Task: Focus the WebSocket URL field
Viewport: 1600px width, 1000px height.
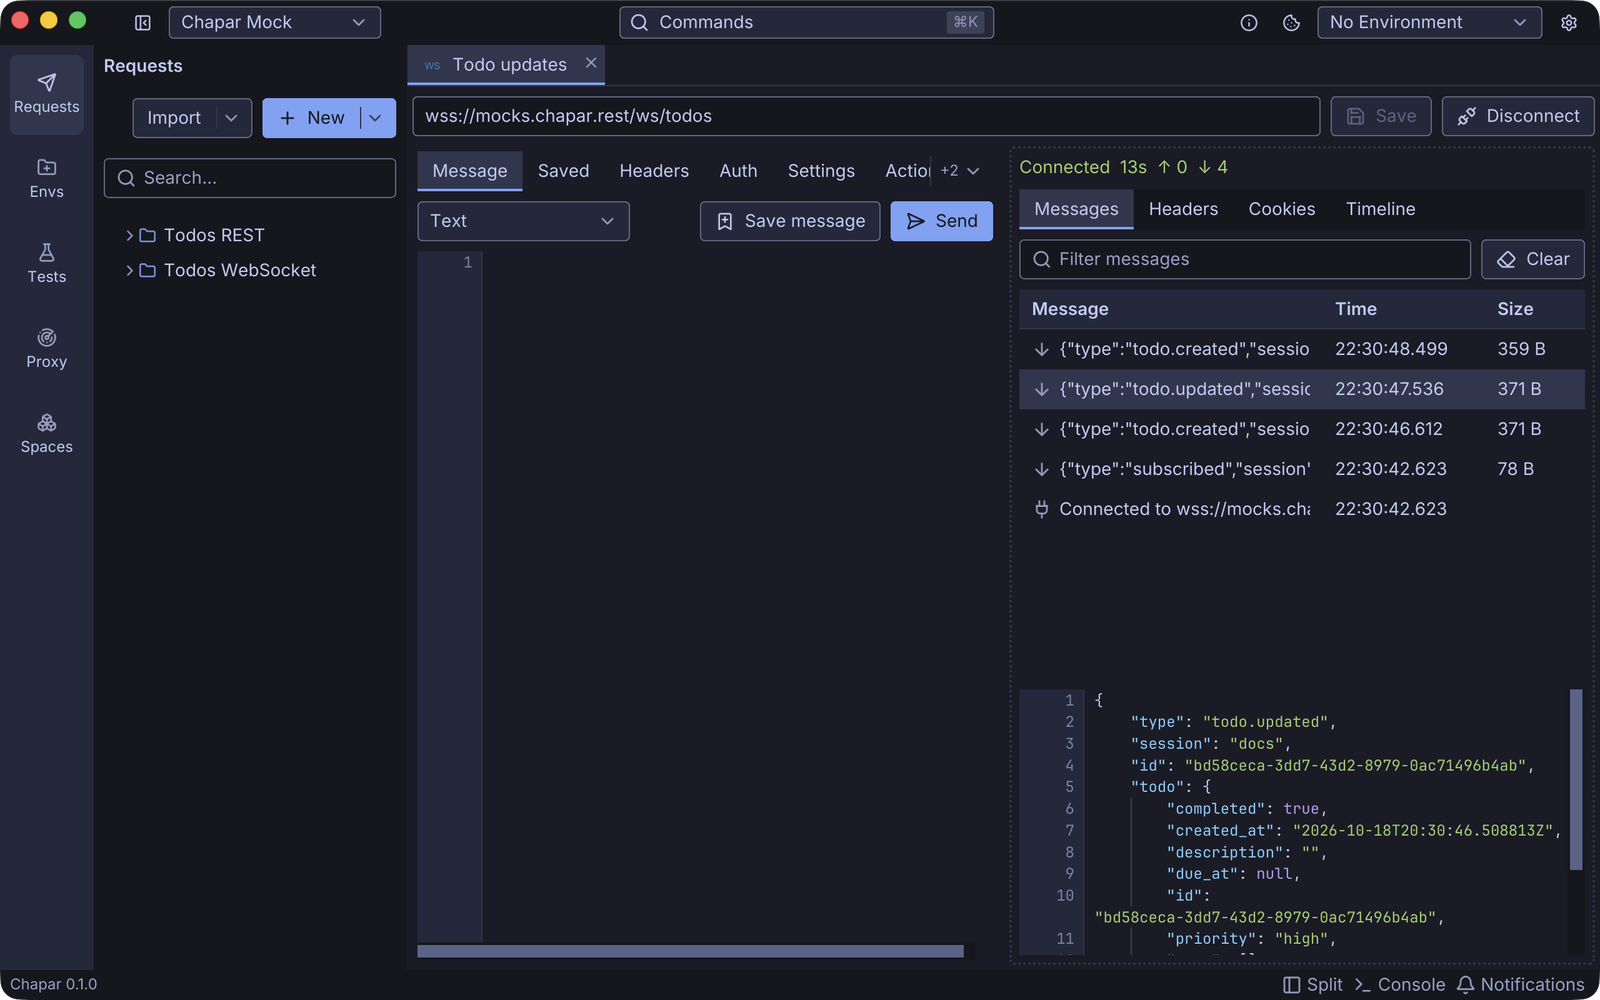Action: pyautogui.click(x=866, y=116)
